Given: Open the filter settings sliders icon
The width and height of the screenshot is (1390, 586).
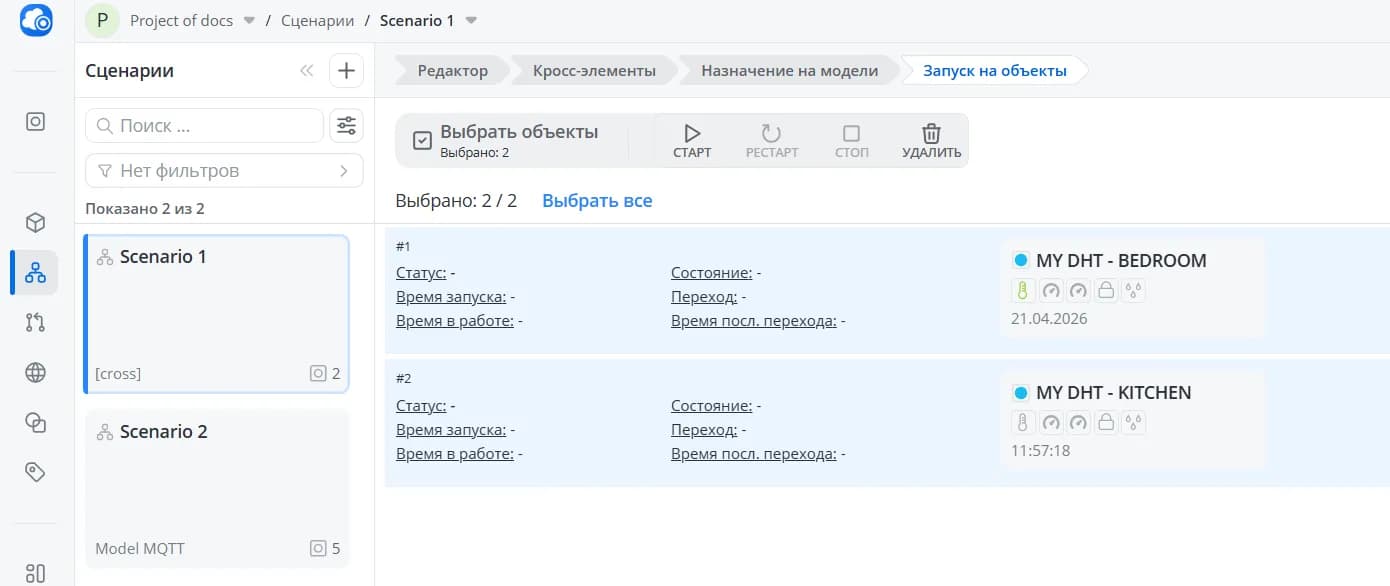Looking at the screenshot, I should click(x=347, y=126).
